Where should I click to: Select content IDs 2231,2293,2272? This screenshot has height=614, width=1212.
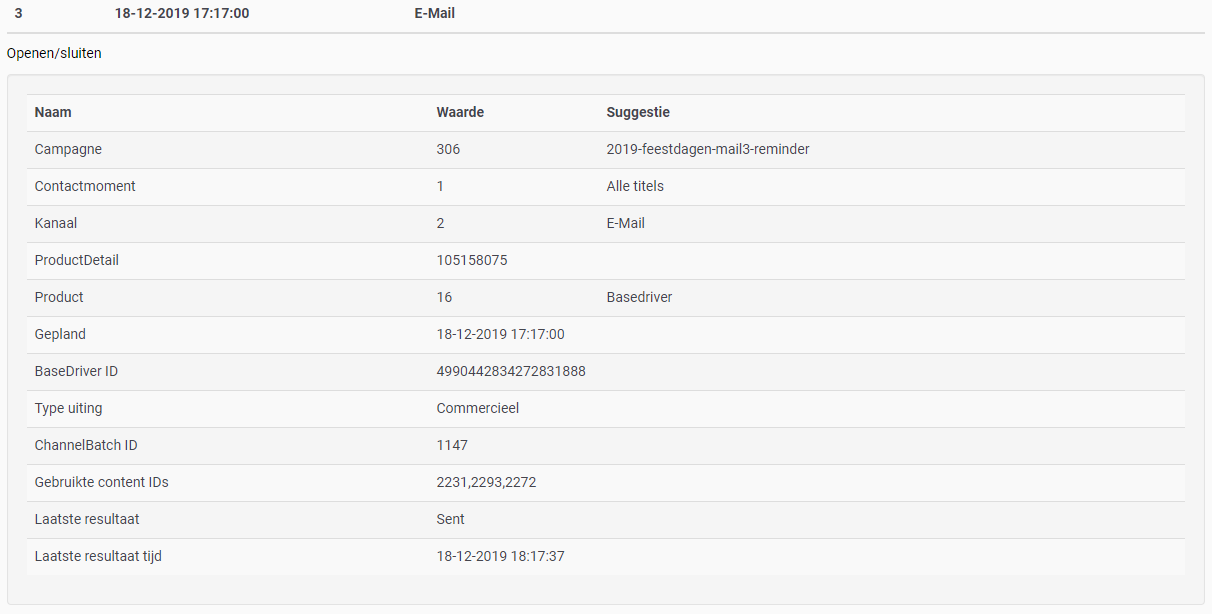(486, 483)
